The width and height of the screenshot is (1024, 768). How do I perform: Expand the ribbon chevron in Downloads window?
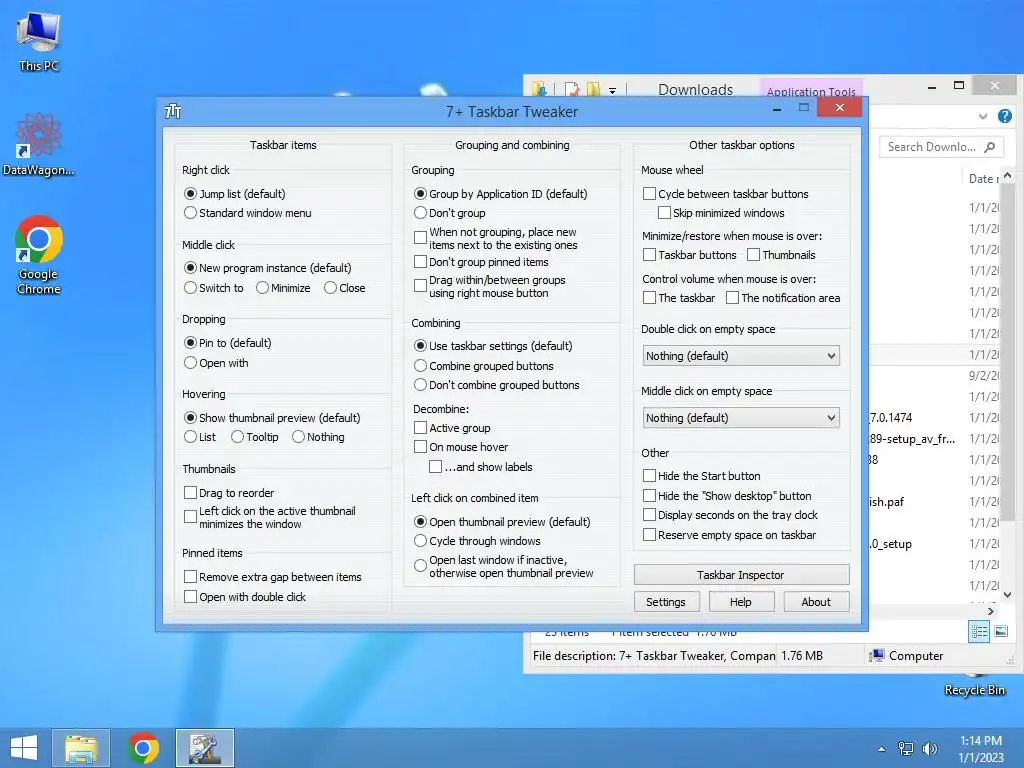click(983, 116)
